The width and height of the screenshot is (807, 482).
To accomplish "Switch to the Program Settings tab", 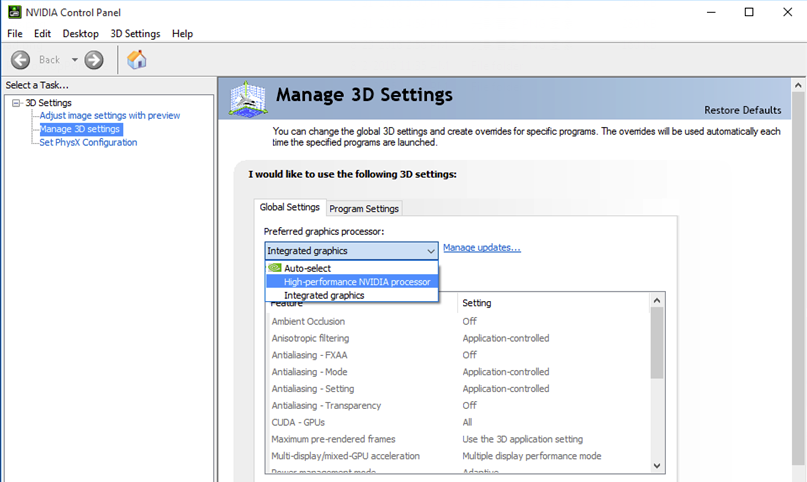I will [364, 208].
